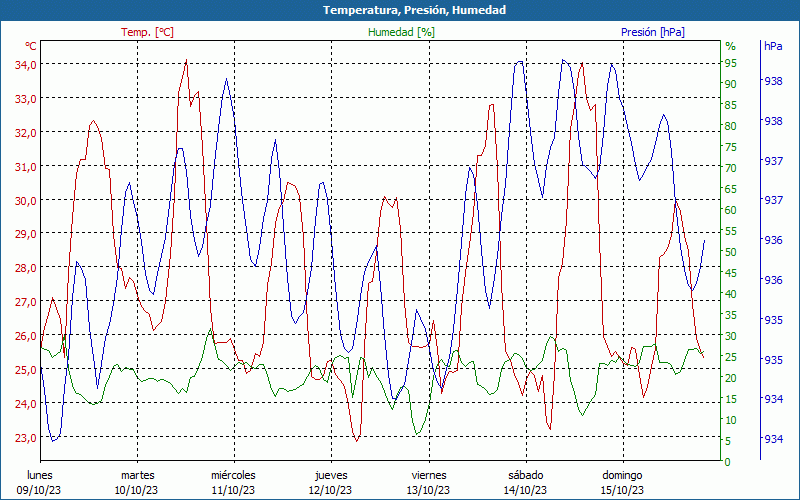
Task: Click the green "30" humidity axis value
Action: pos(731,336)
